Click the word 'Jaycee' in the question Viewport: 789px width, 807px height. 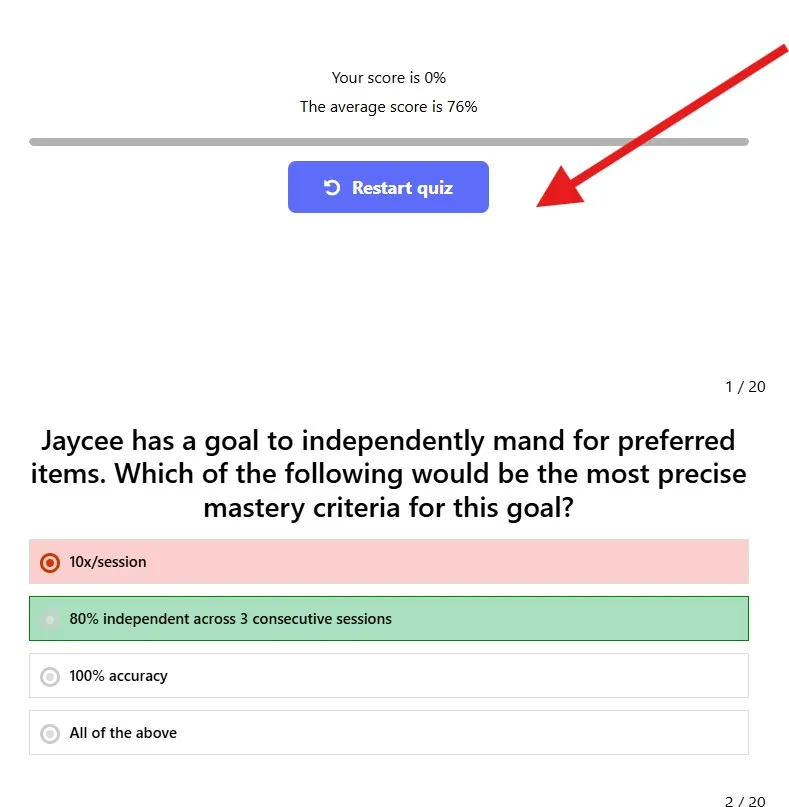click(82, 442)
